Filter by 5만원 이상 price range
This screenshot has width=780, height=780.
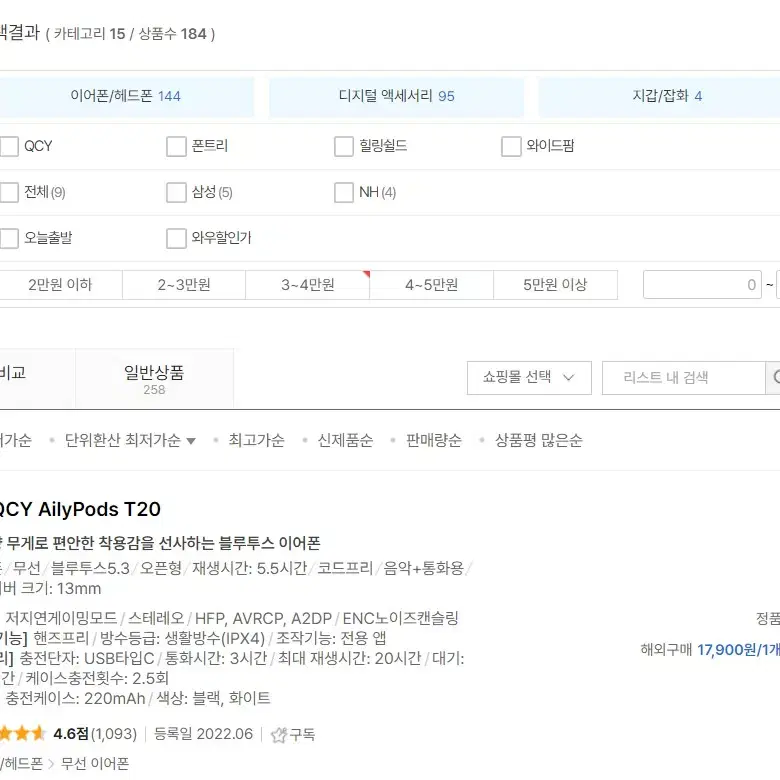tap(555, 285)
